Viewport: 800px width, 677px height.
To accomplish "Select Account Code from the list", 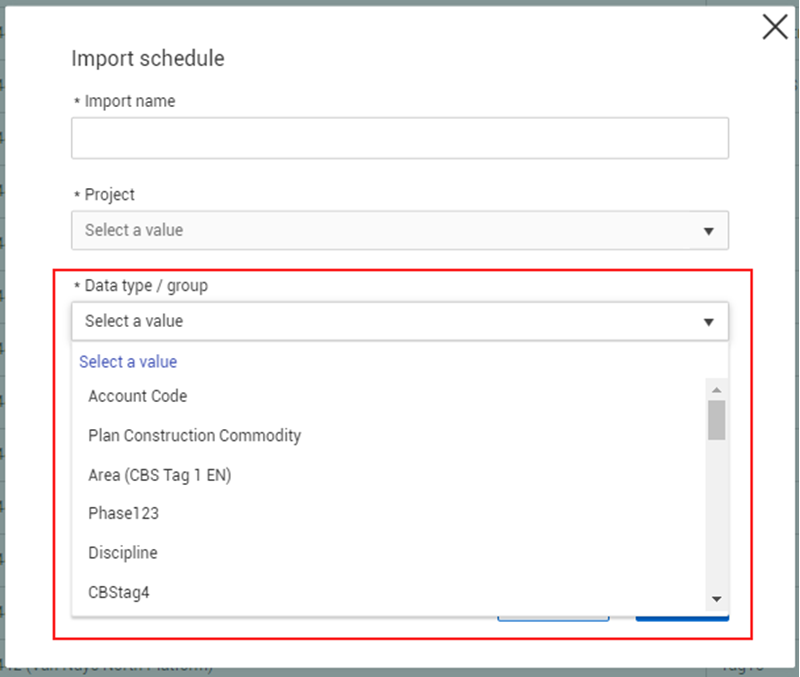I will pos(138,396).
